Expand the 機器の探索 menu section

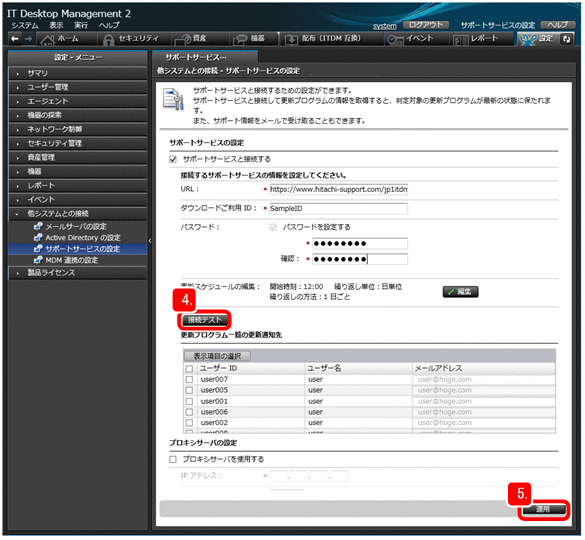pyautogui.click(x=78, y=115)
